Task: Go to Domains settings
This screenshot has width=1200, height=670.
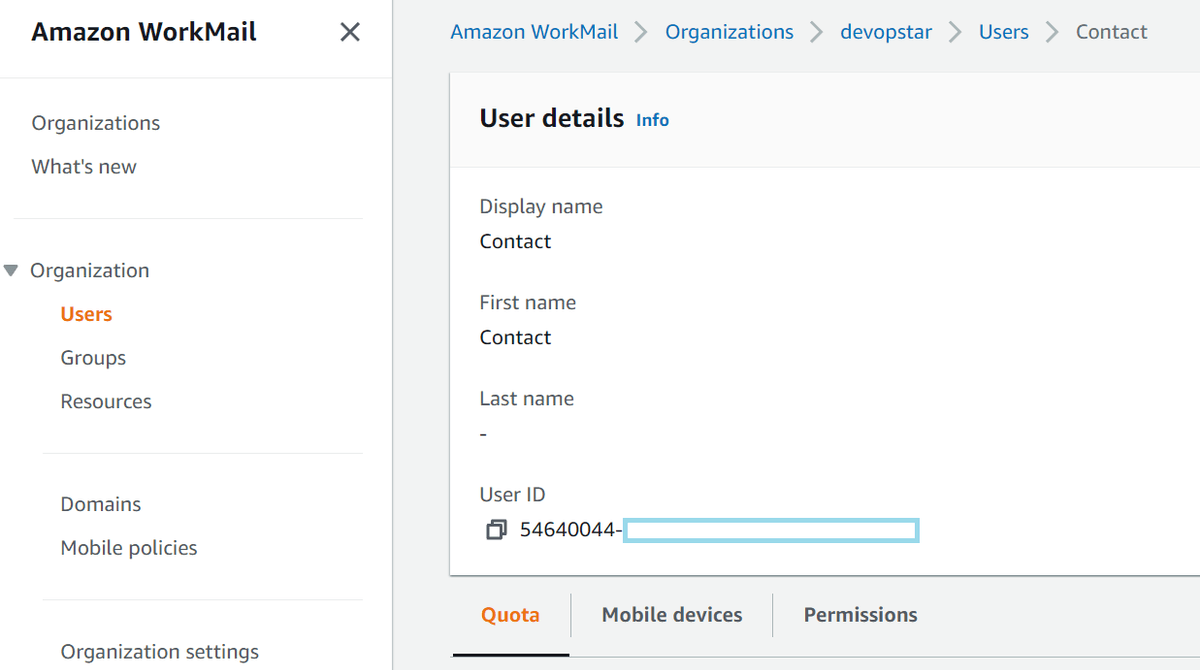Action: (100, 503)
